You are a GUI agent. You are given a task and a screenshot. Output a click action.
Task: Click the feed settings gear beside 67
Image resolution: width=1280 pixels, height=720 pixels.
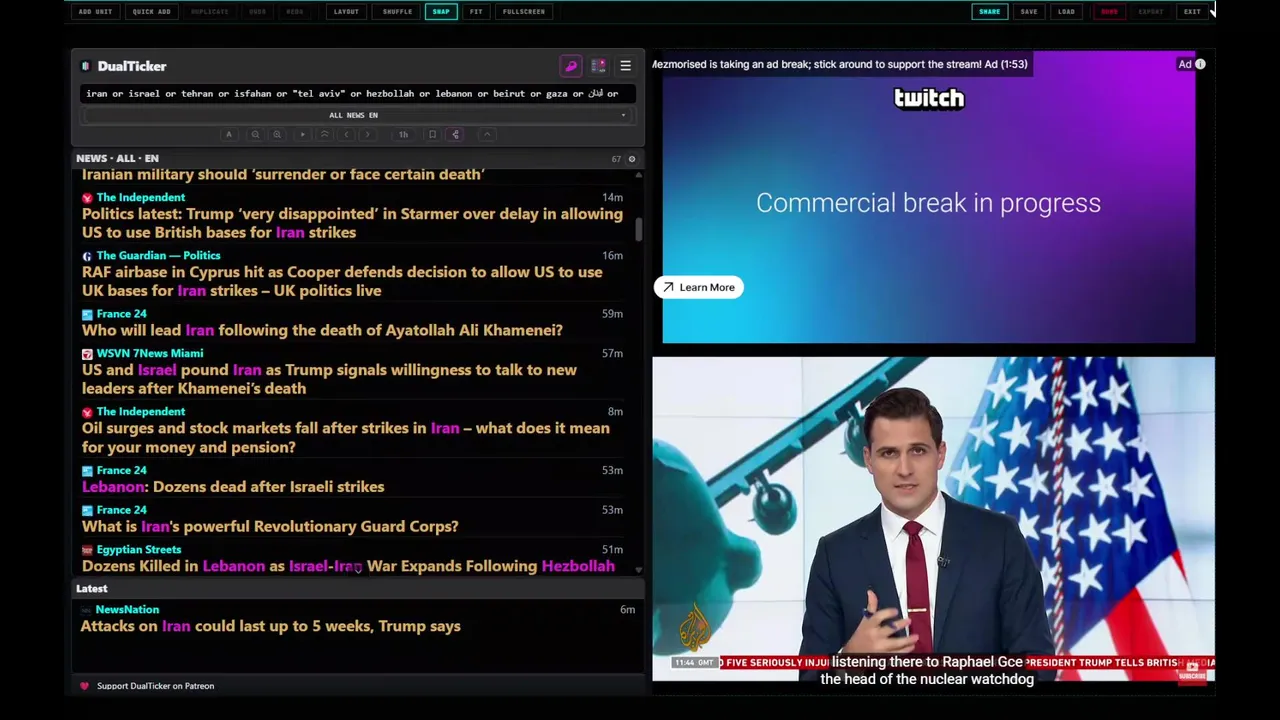[631, 159]
